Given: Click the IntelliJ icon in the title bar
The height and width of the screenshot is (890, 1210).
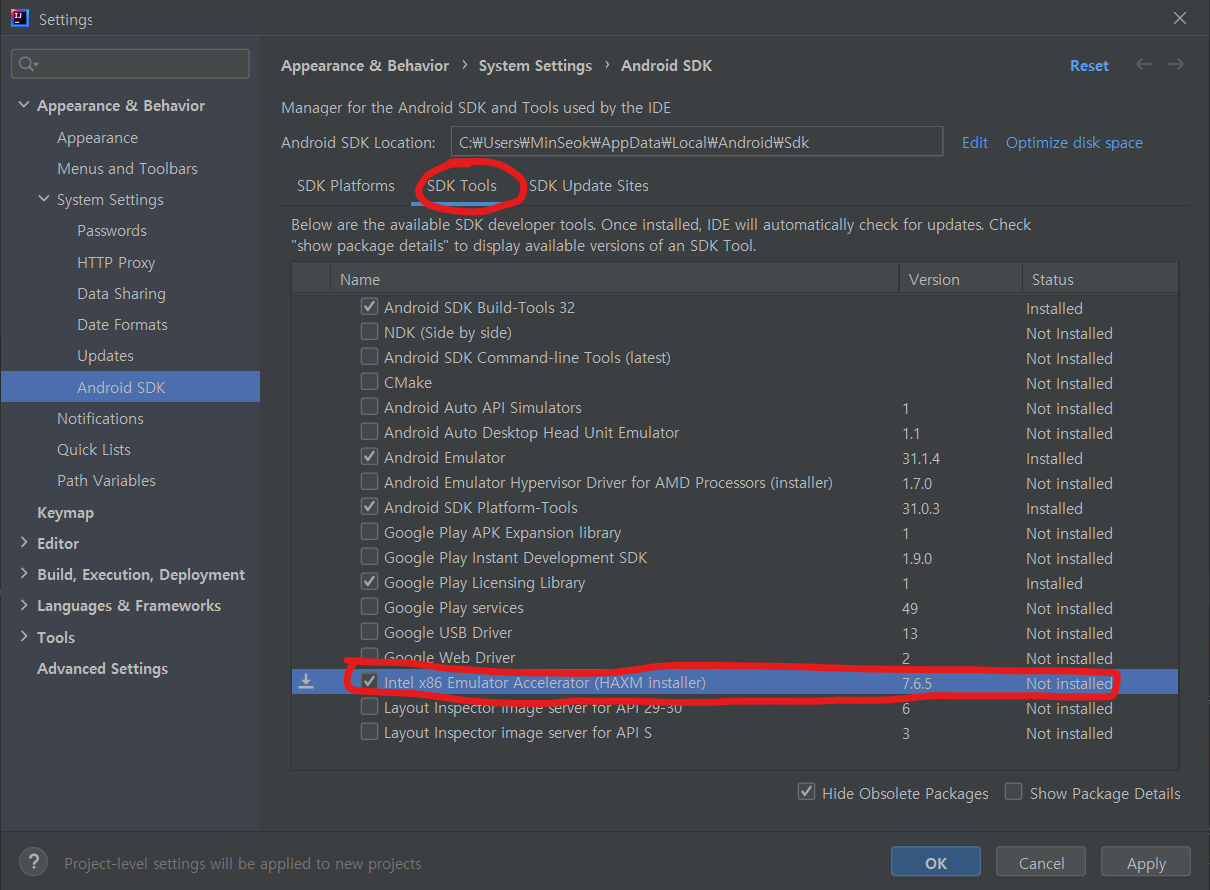Looking at the screenshot, I should pyautogui.click(x=19, y=19).
